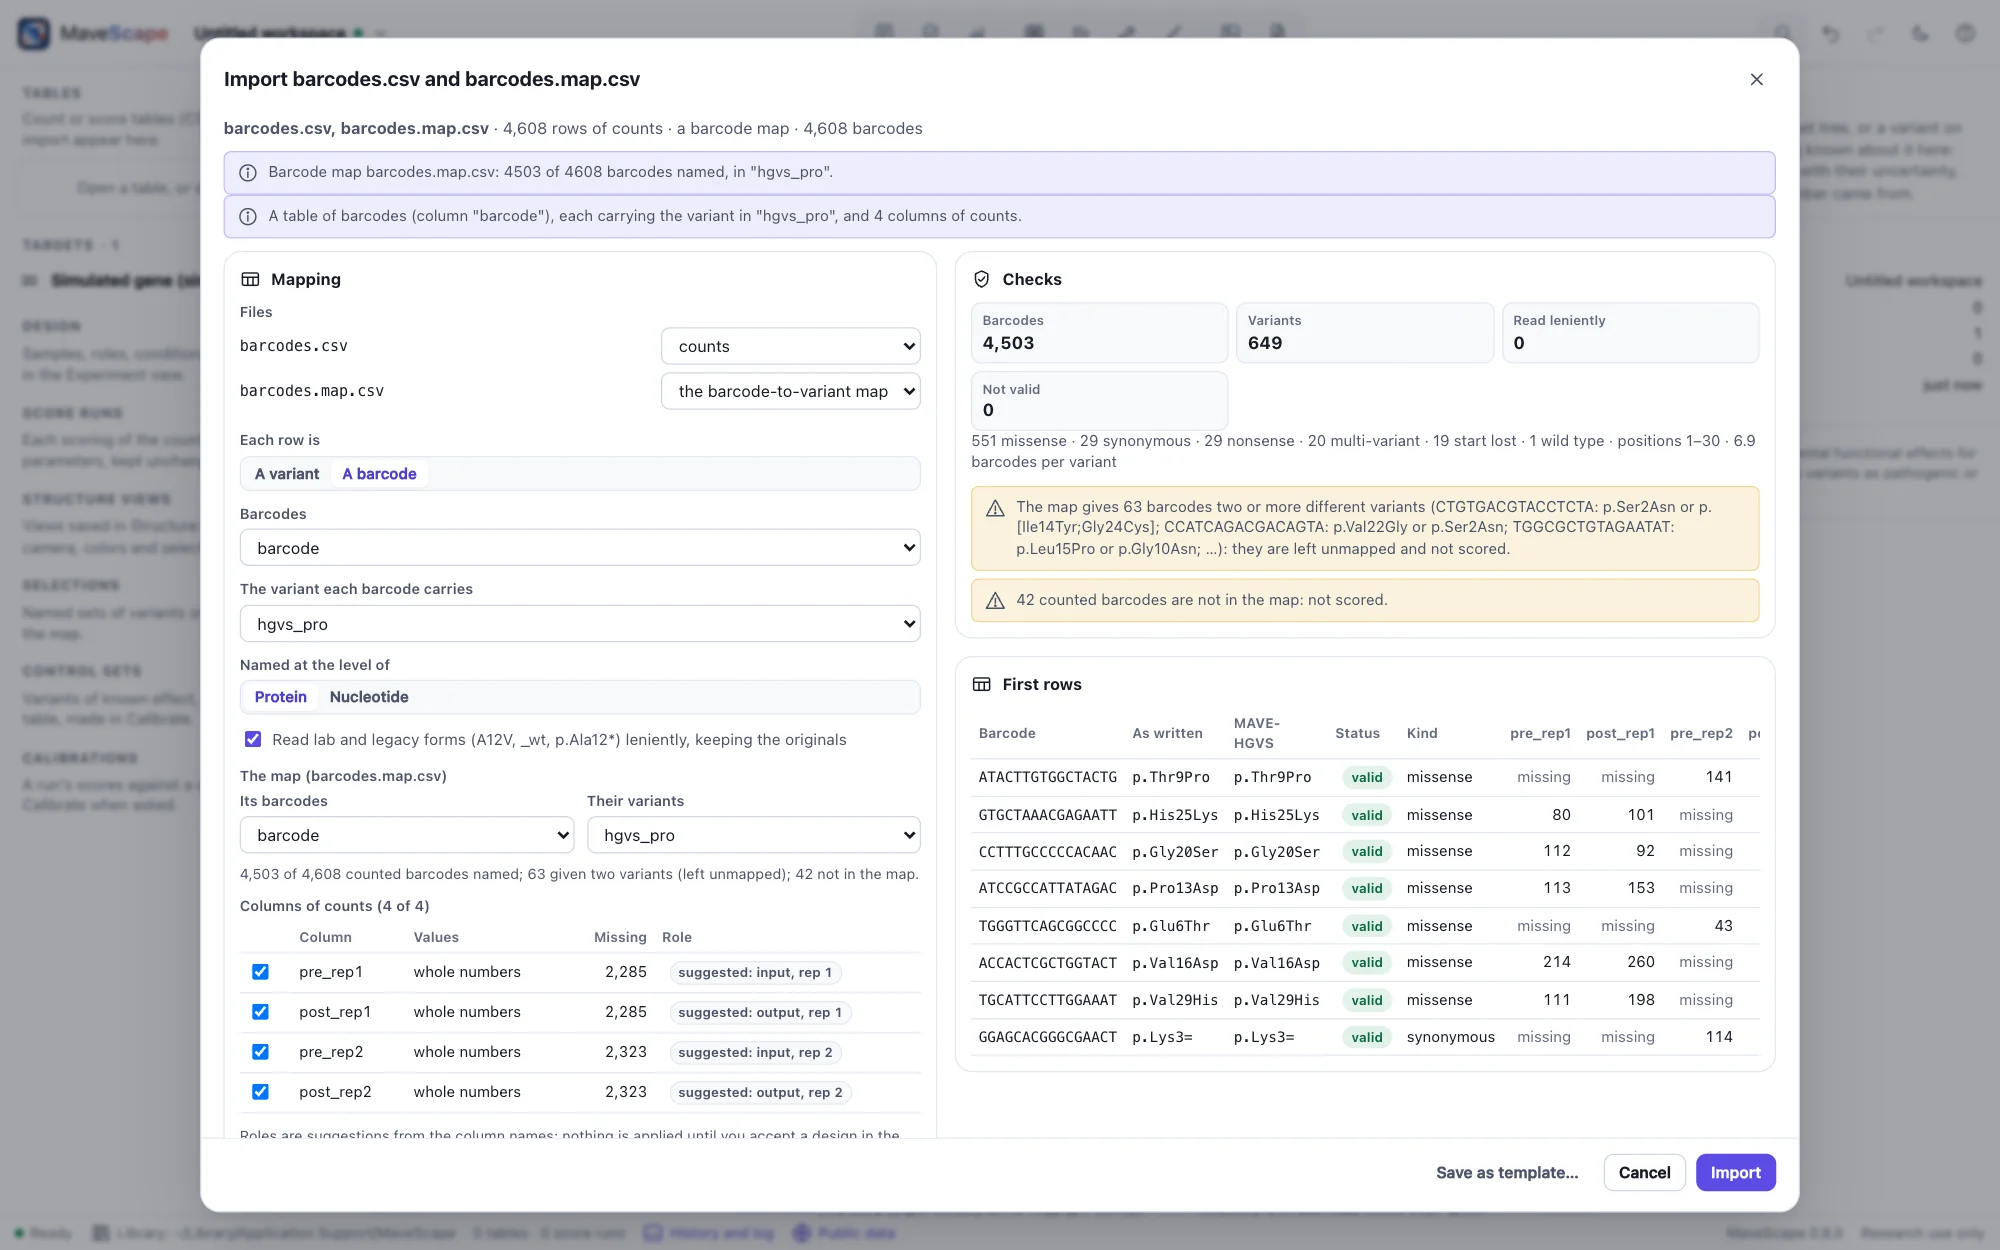Close the import dialog with X icon

[x=1756, y=79]
